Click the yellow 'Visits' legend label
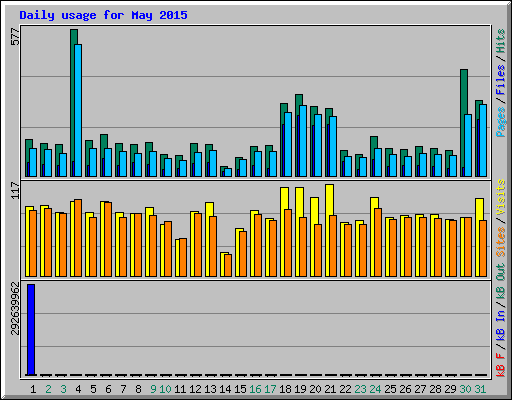 (501, 197)
